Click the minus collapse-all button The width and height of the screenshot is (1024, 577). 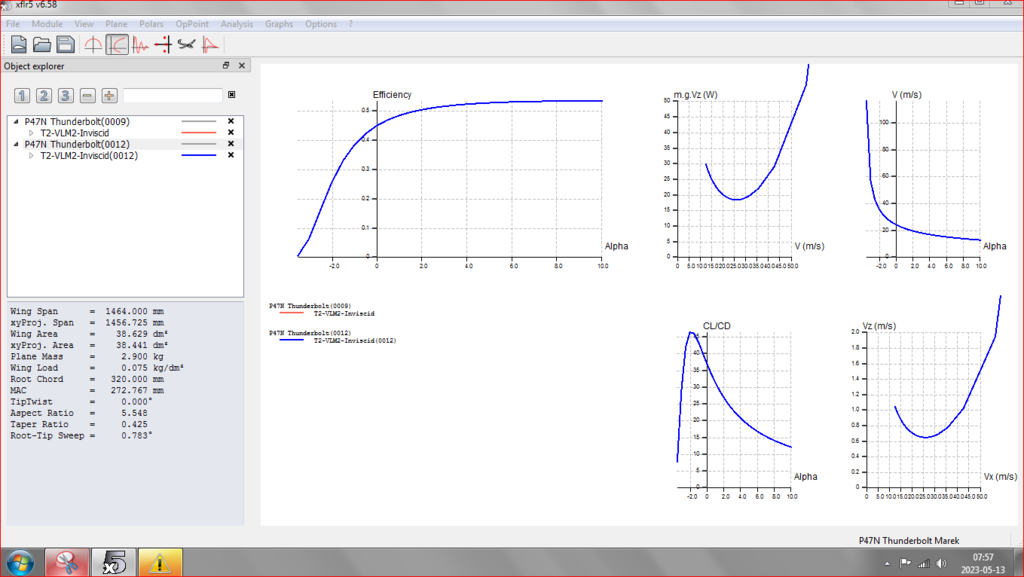(87, 95)
